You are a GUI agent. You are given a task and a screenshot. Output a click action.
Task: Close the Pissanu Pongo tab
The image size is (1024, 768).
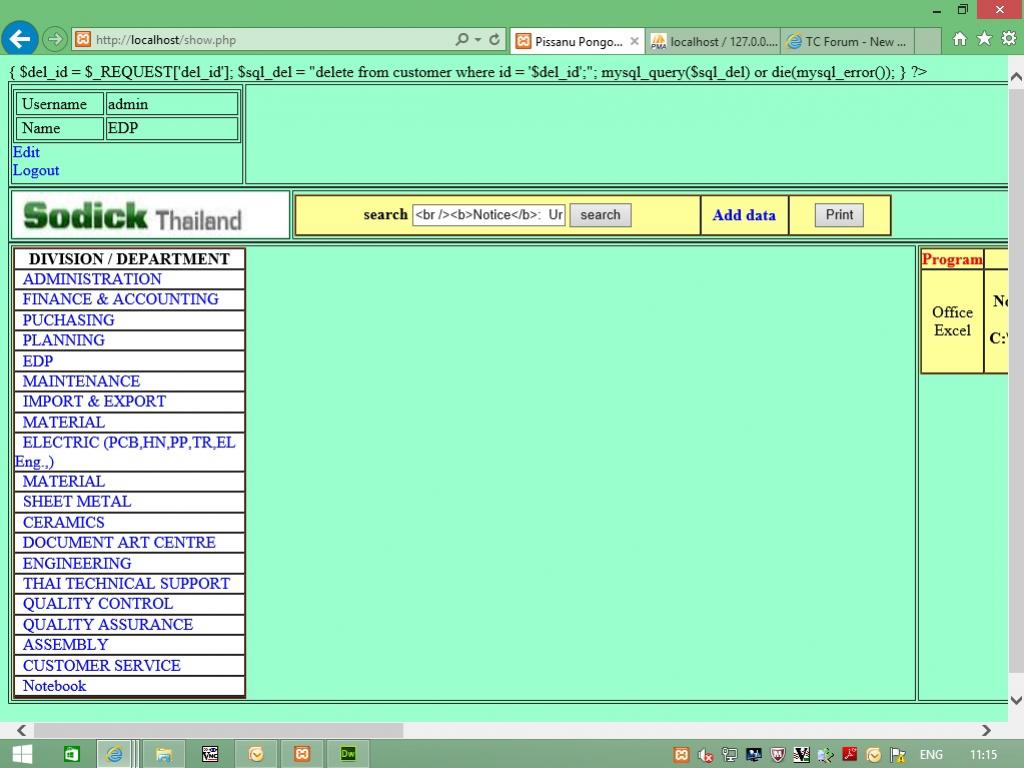click(634, 41)
